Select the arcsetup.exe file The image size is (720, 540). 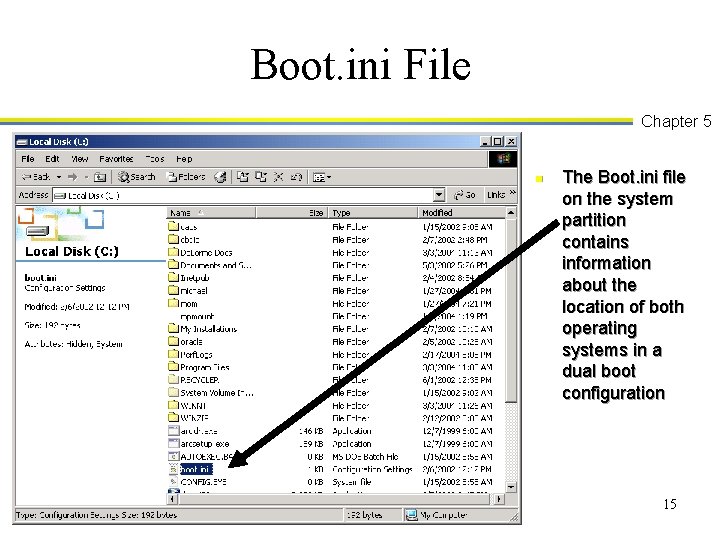tap(199, 444)
